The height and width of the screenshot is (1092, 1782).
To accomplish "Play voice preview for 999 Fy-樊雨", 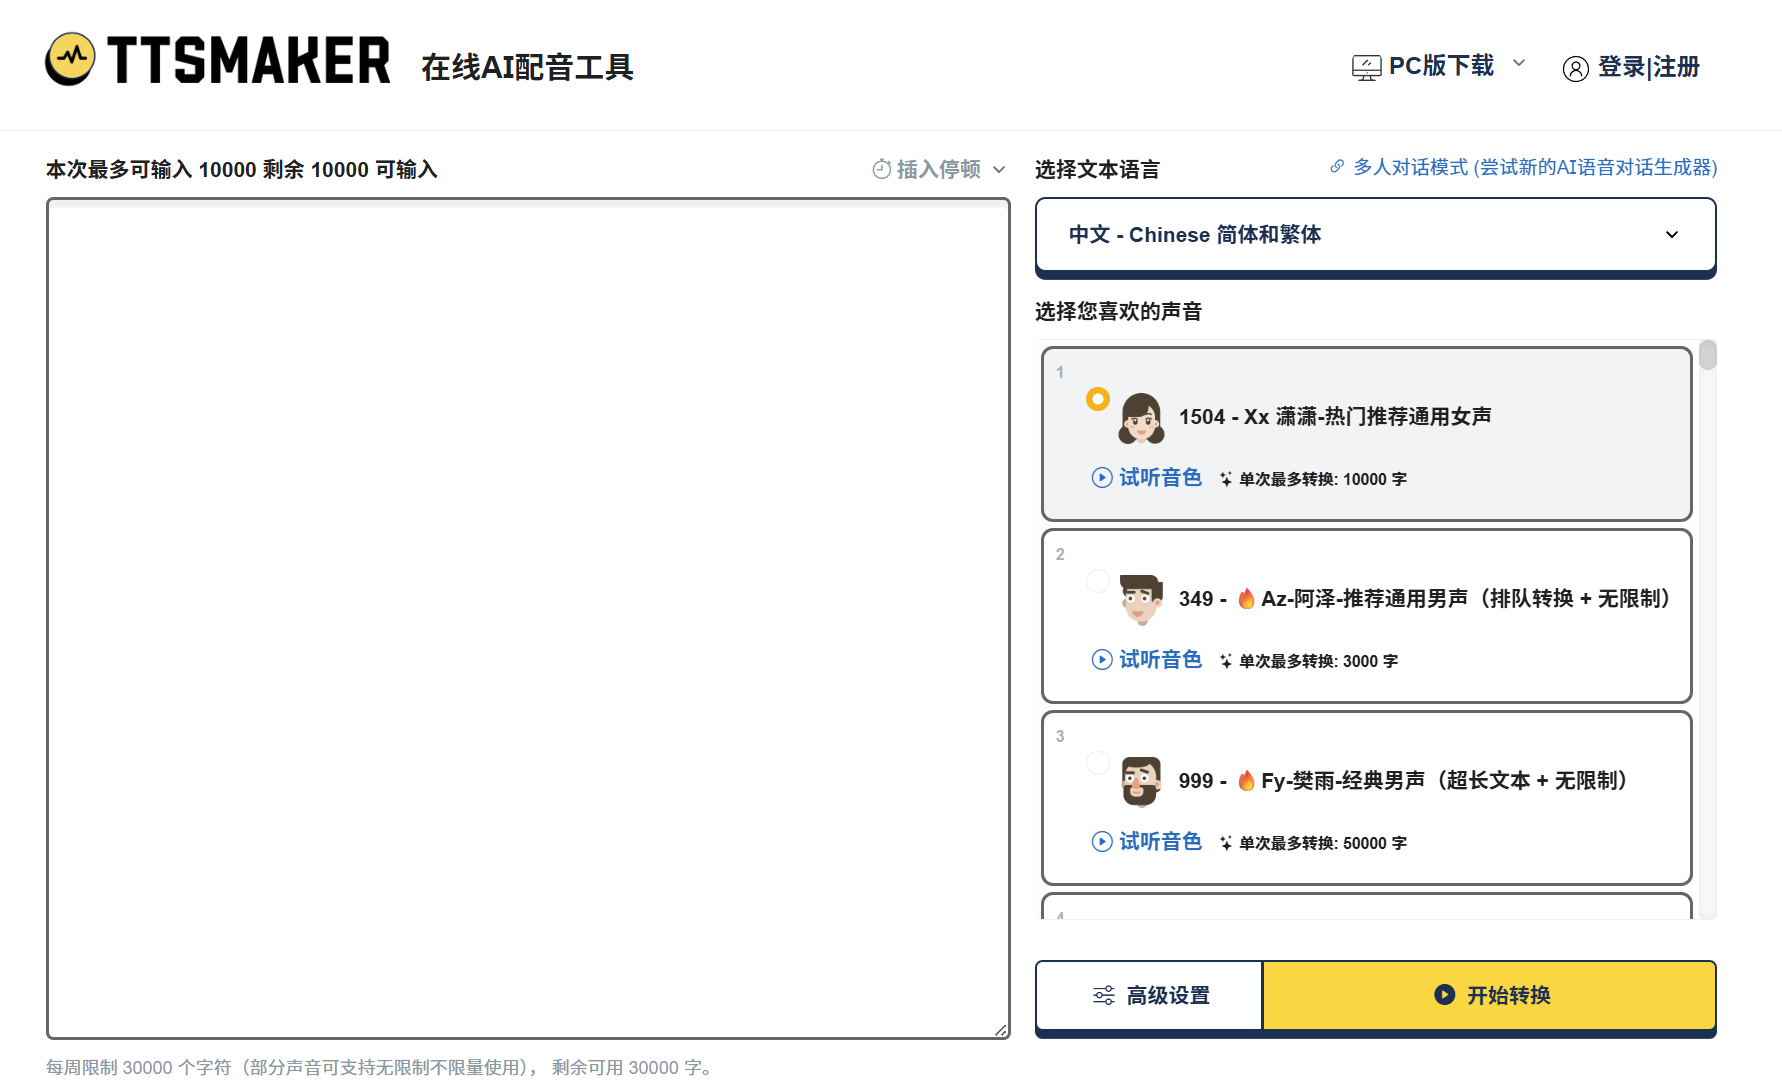I will click(1101, 841).
